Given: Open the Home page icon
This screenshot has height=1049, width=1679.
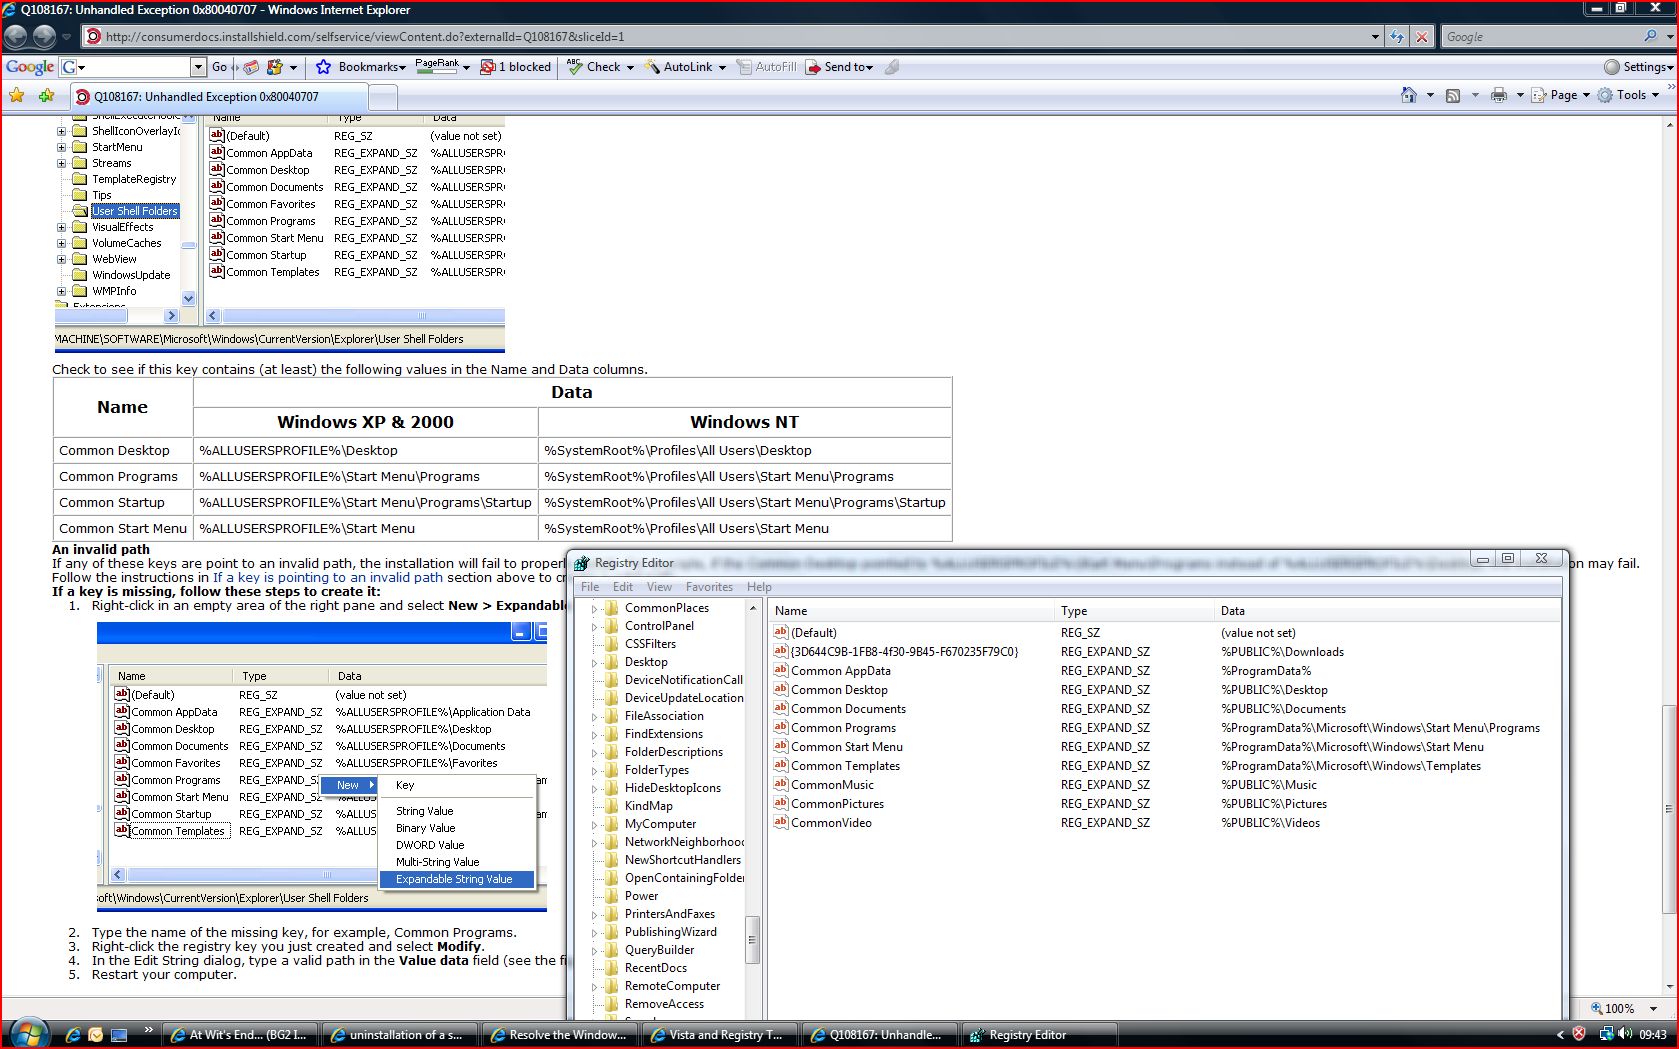Looking at the screenshot, I should (x=1409, y=95).
